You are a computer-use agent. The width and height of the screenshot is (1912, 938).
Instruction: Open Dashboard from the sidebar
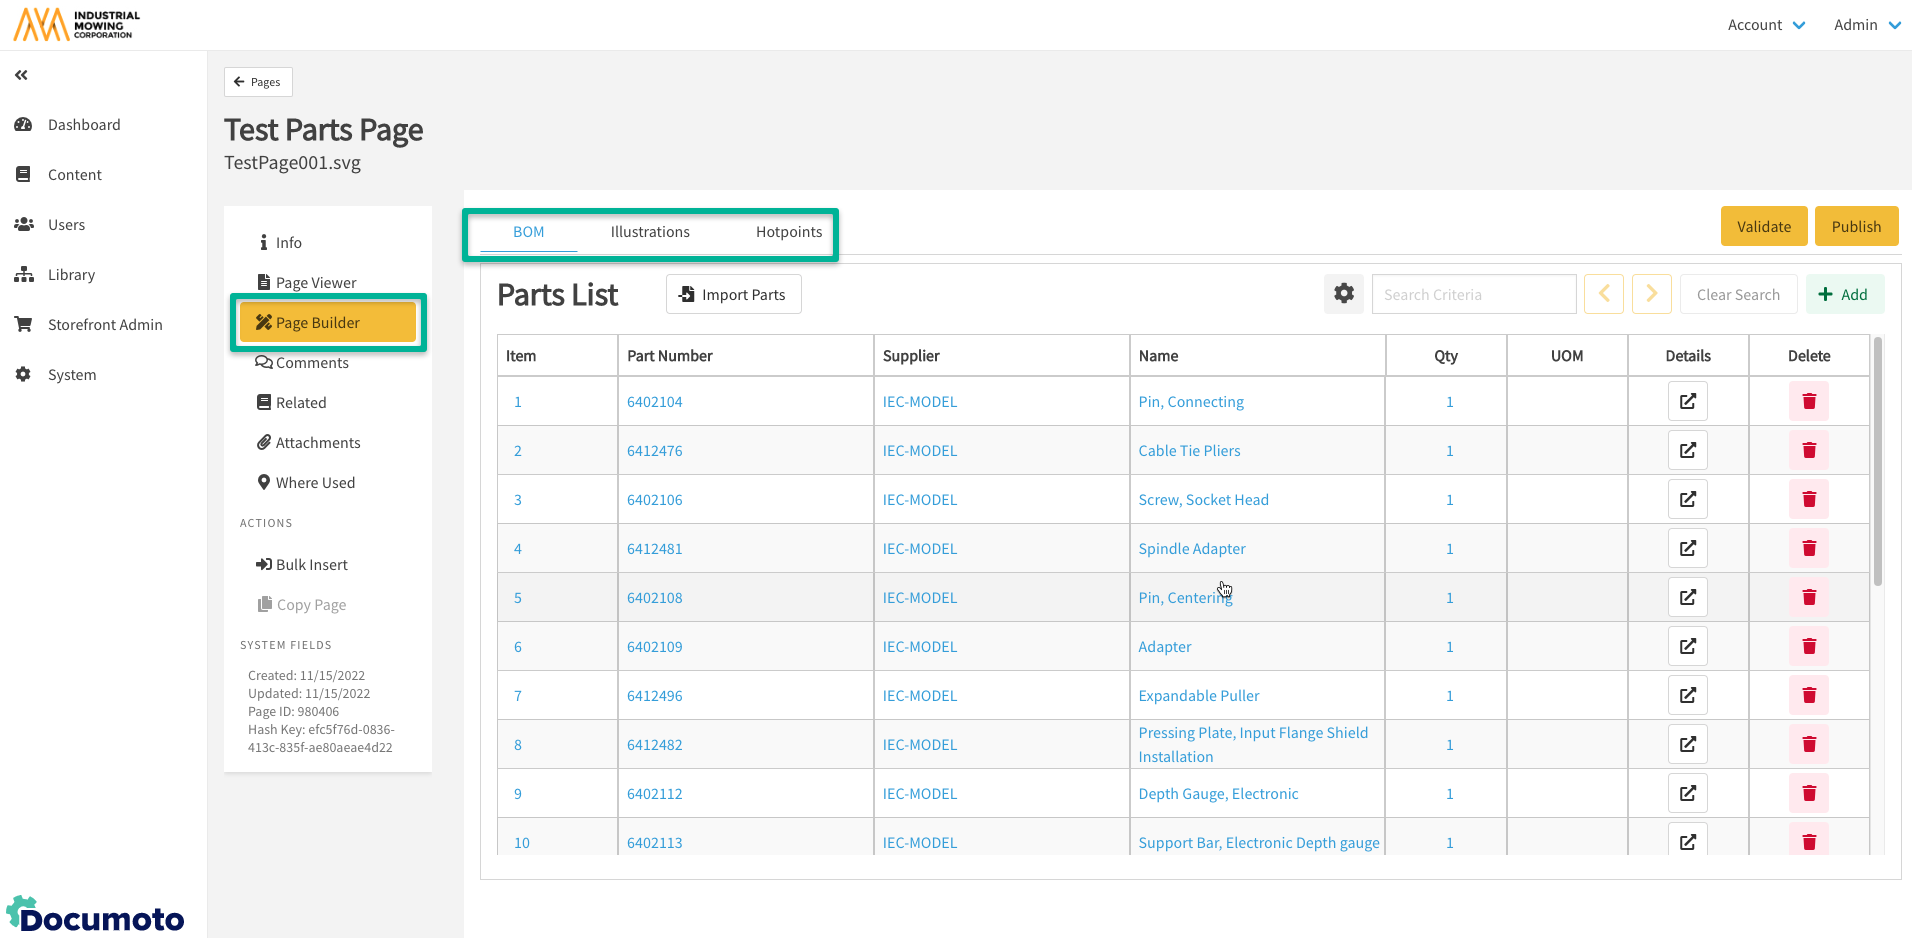(84, 125)
